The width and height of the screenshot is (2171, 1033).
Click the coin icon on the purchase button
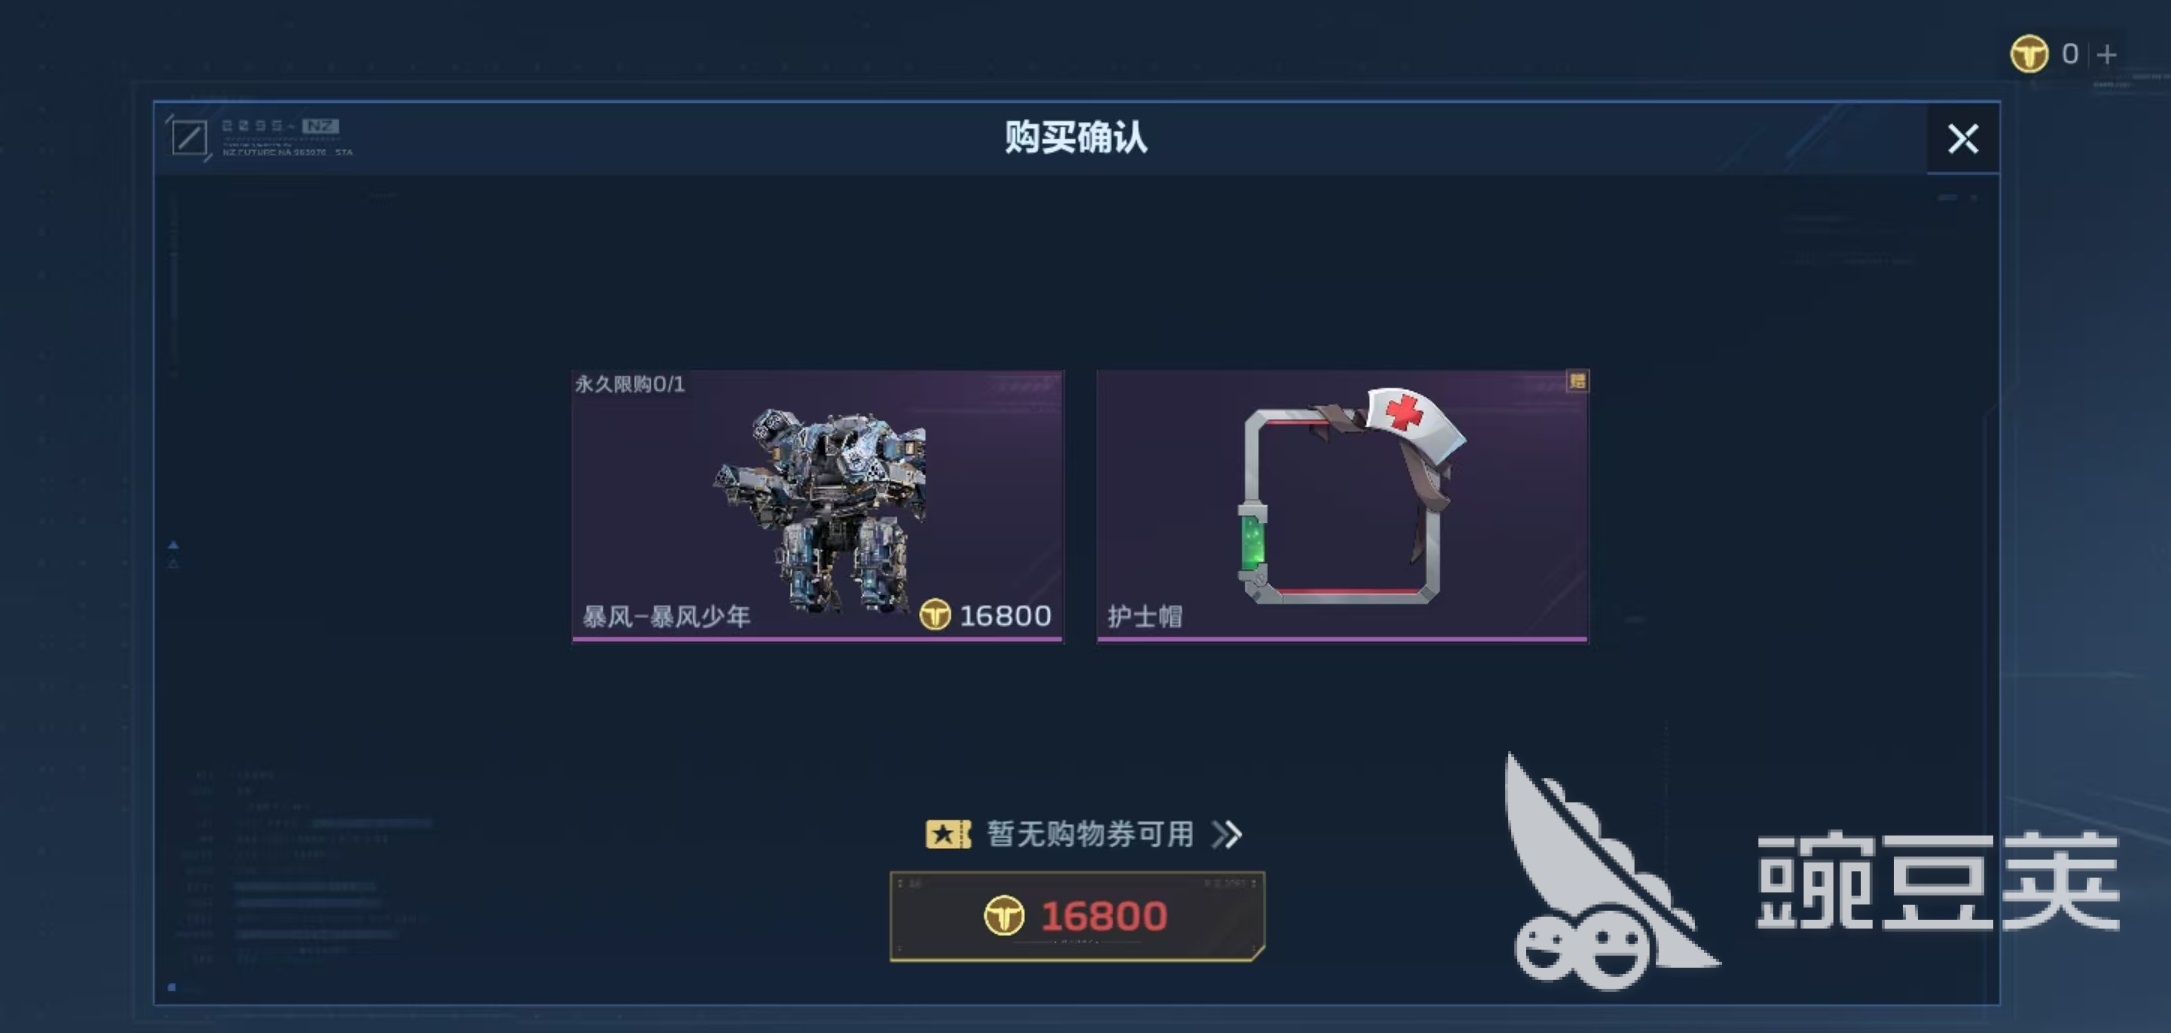(1004, 916)
